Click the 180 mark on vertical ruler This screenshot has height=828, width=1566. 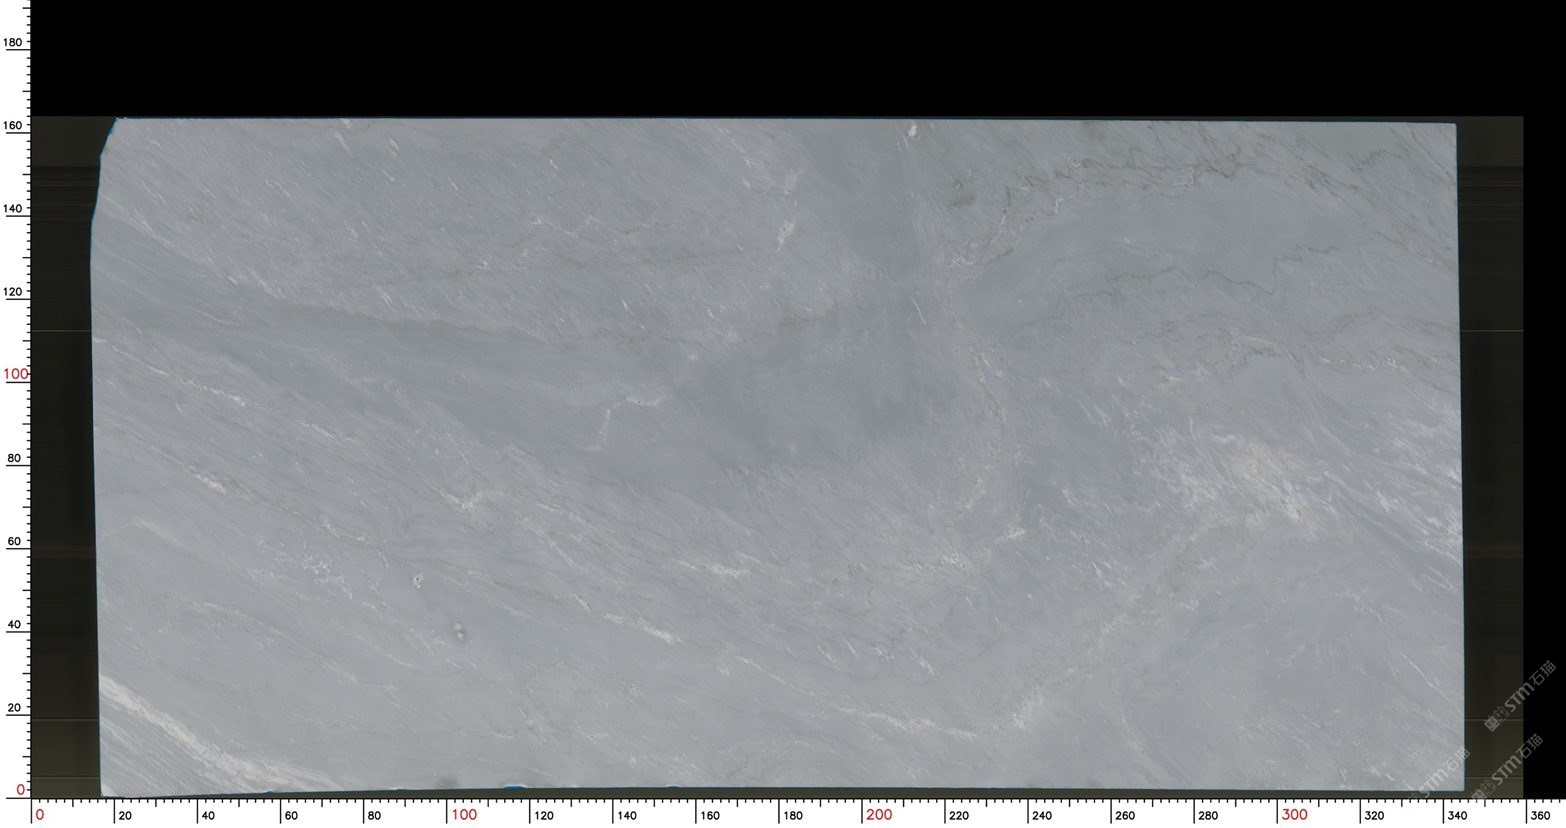[14, 42]
